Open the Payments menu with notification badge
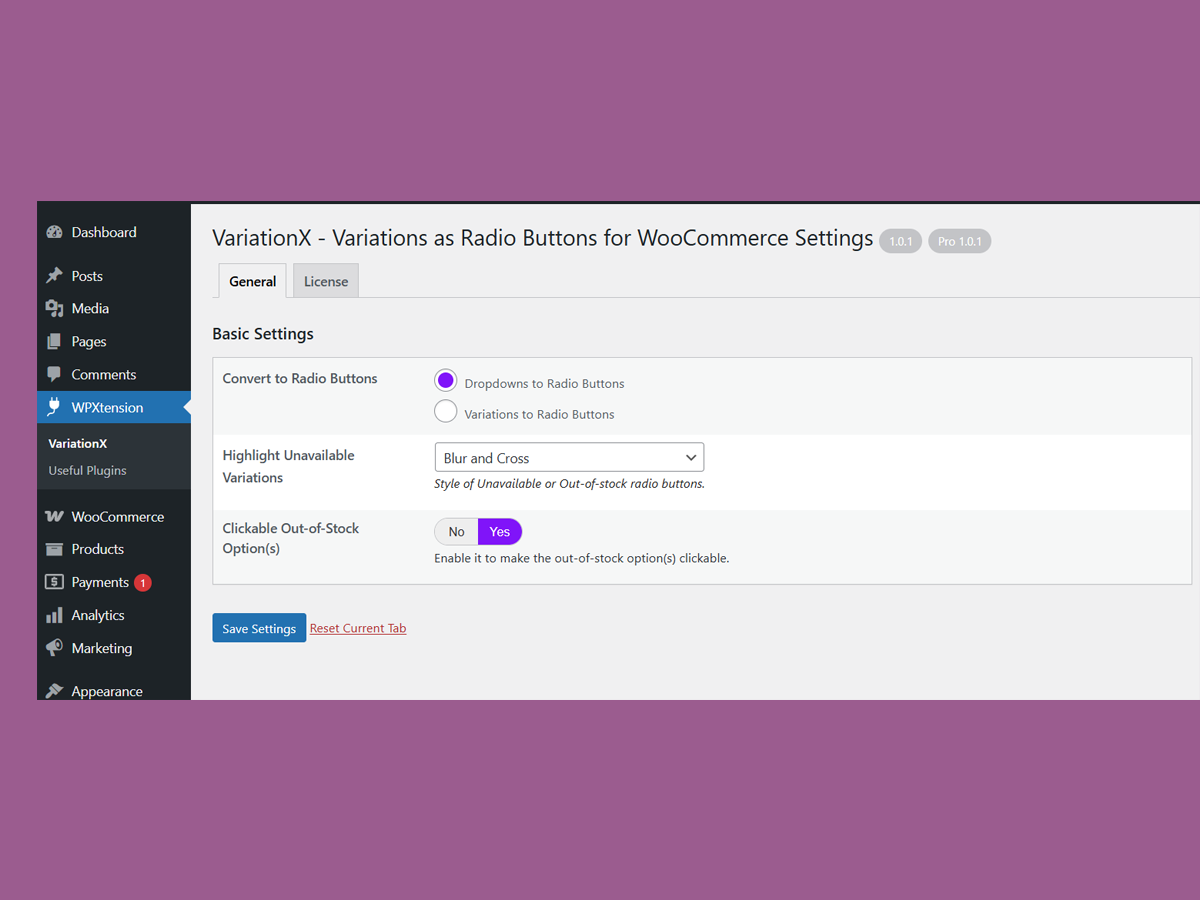 pos(100,583)
